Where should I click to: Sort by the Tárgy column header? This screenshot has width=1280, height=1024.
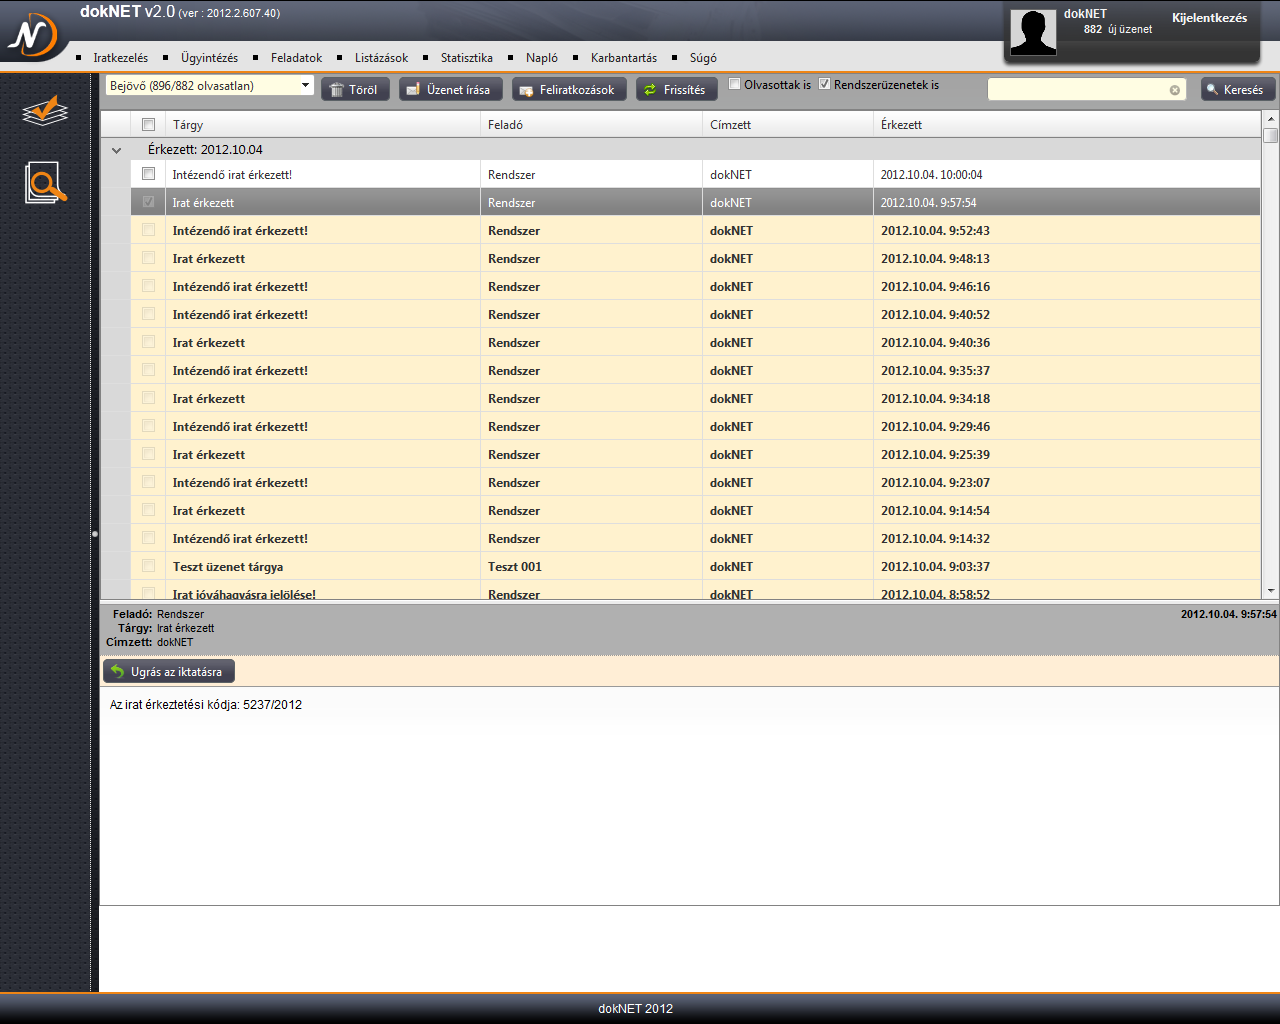coord(323,125)
